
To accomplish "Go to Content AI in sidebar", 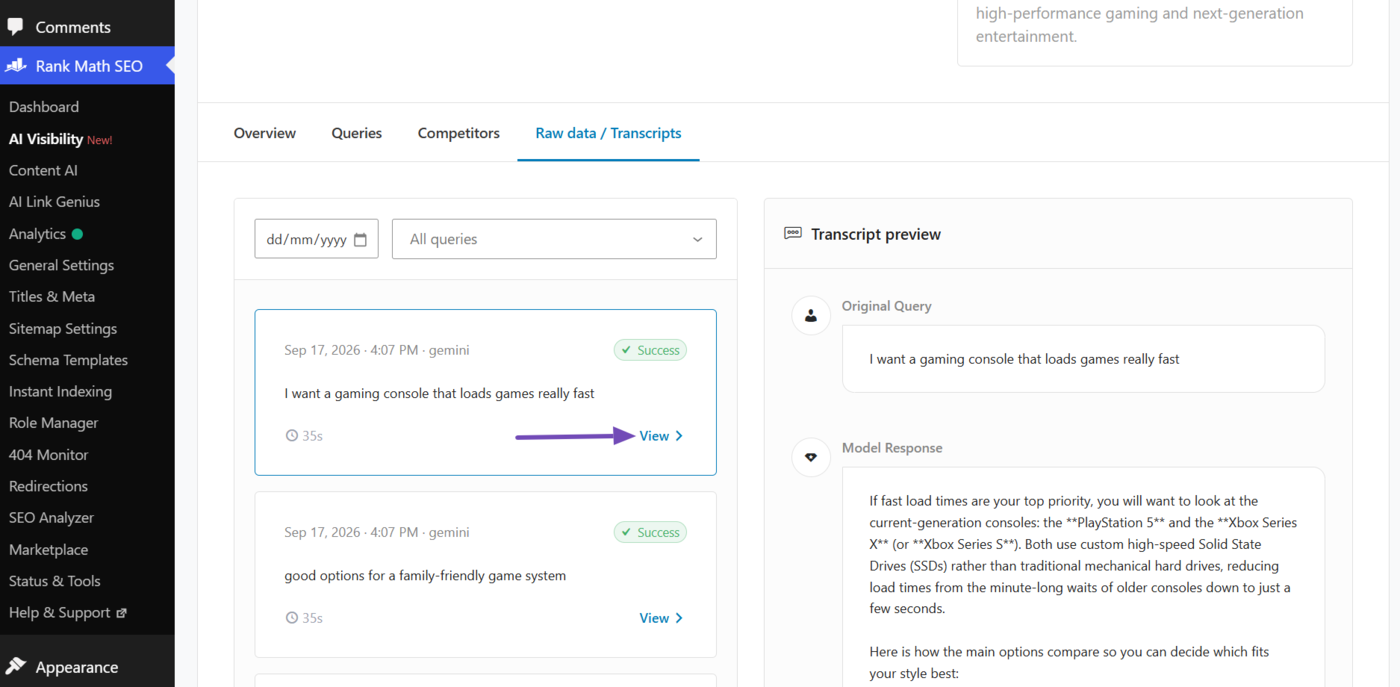I will [x=43, y=170].
